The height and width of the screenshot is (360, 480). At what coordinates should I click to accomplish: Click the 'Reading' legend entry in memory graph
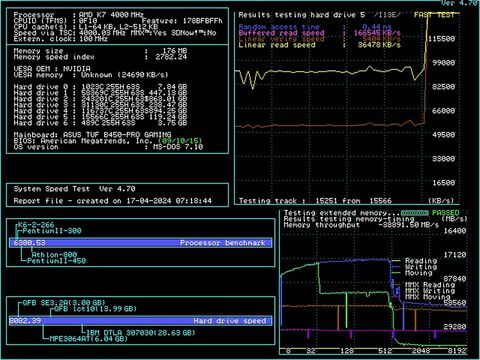click(x=421, y=261)
